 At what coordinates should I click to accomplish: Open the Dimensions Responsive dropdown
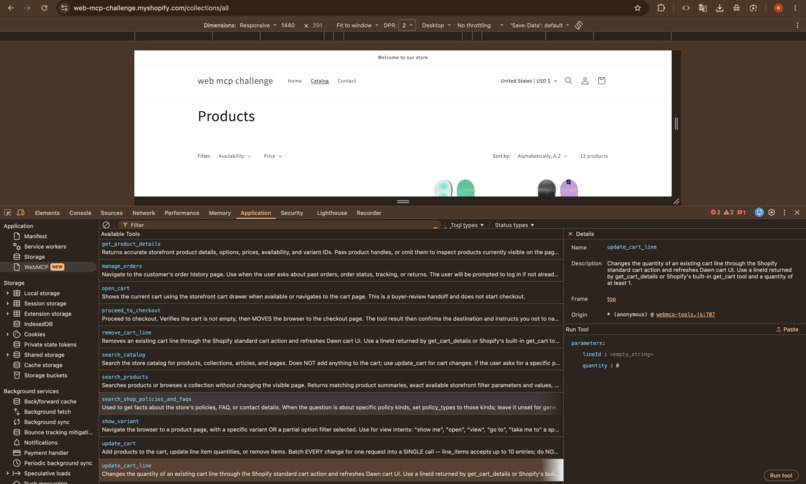258,25
